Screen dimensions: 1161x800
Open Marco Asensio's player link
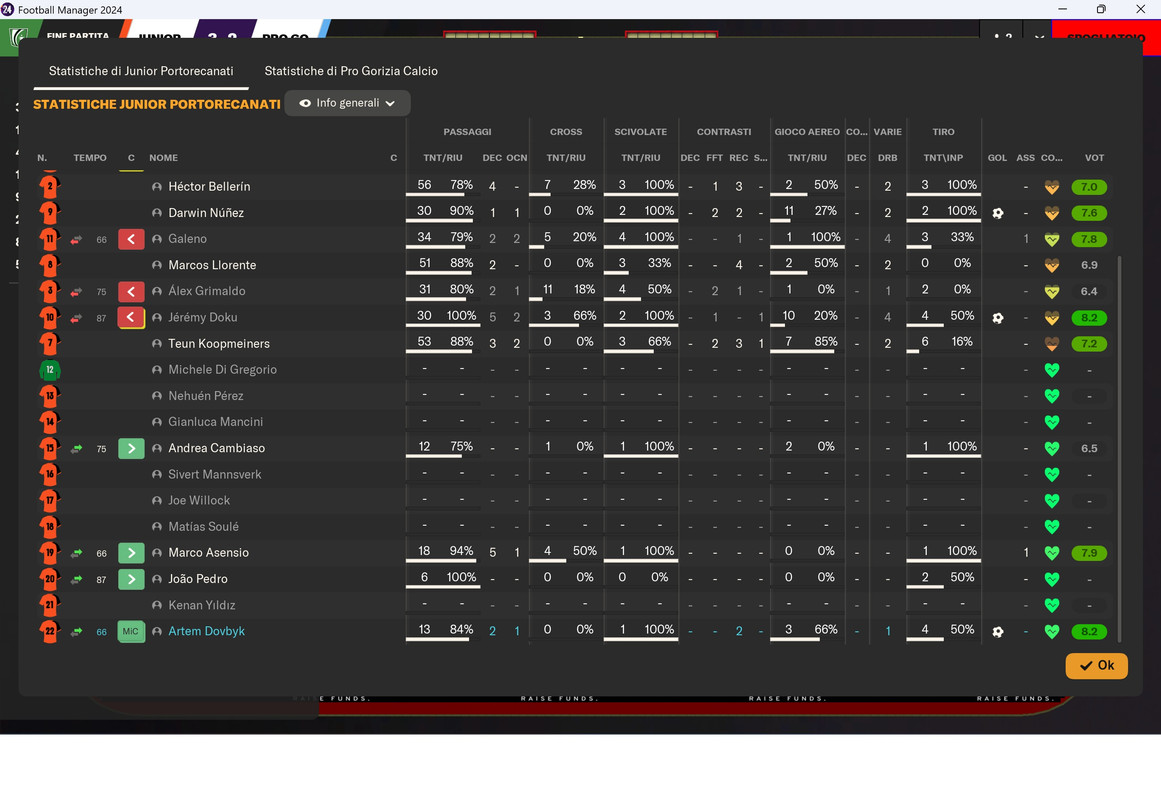tap(208, 553)
